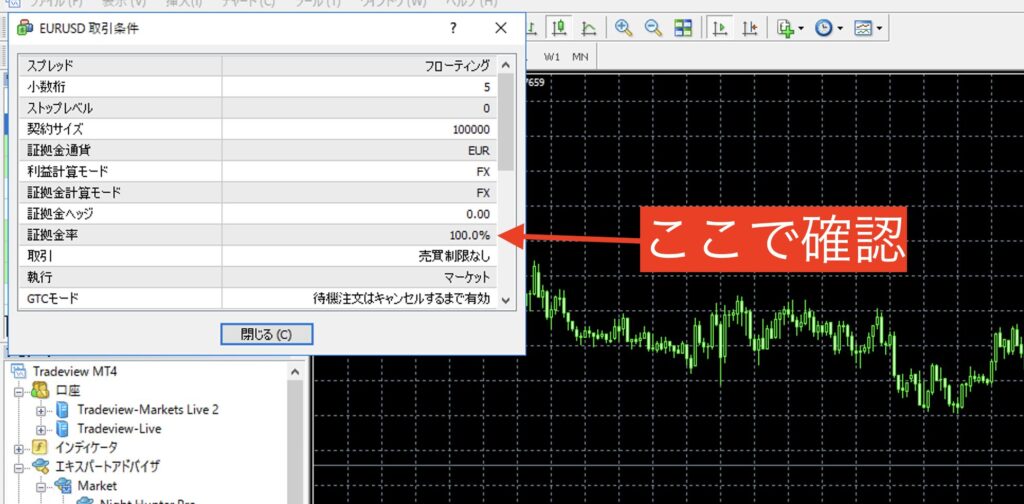Viewport: 1024px width, 504px height.
Task: Expand the Tradeview-Markets Live 2 account
Action: tap(41, 410)
